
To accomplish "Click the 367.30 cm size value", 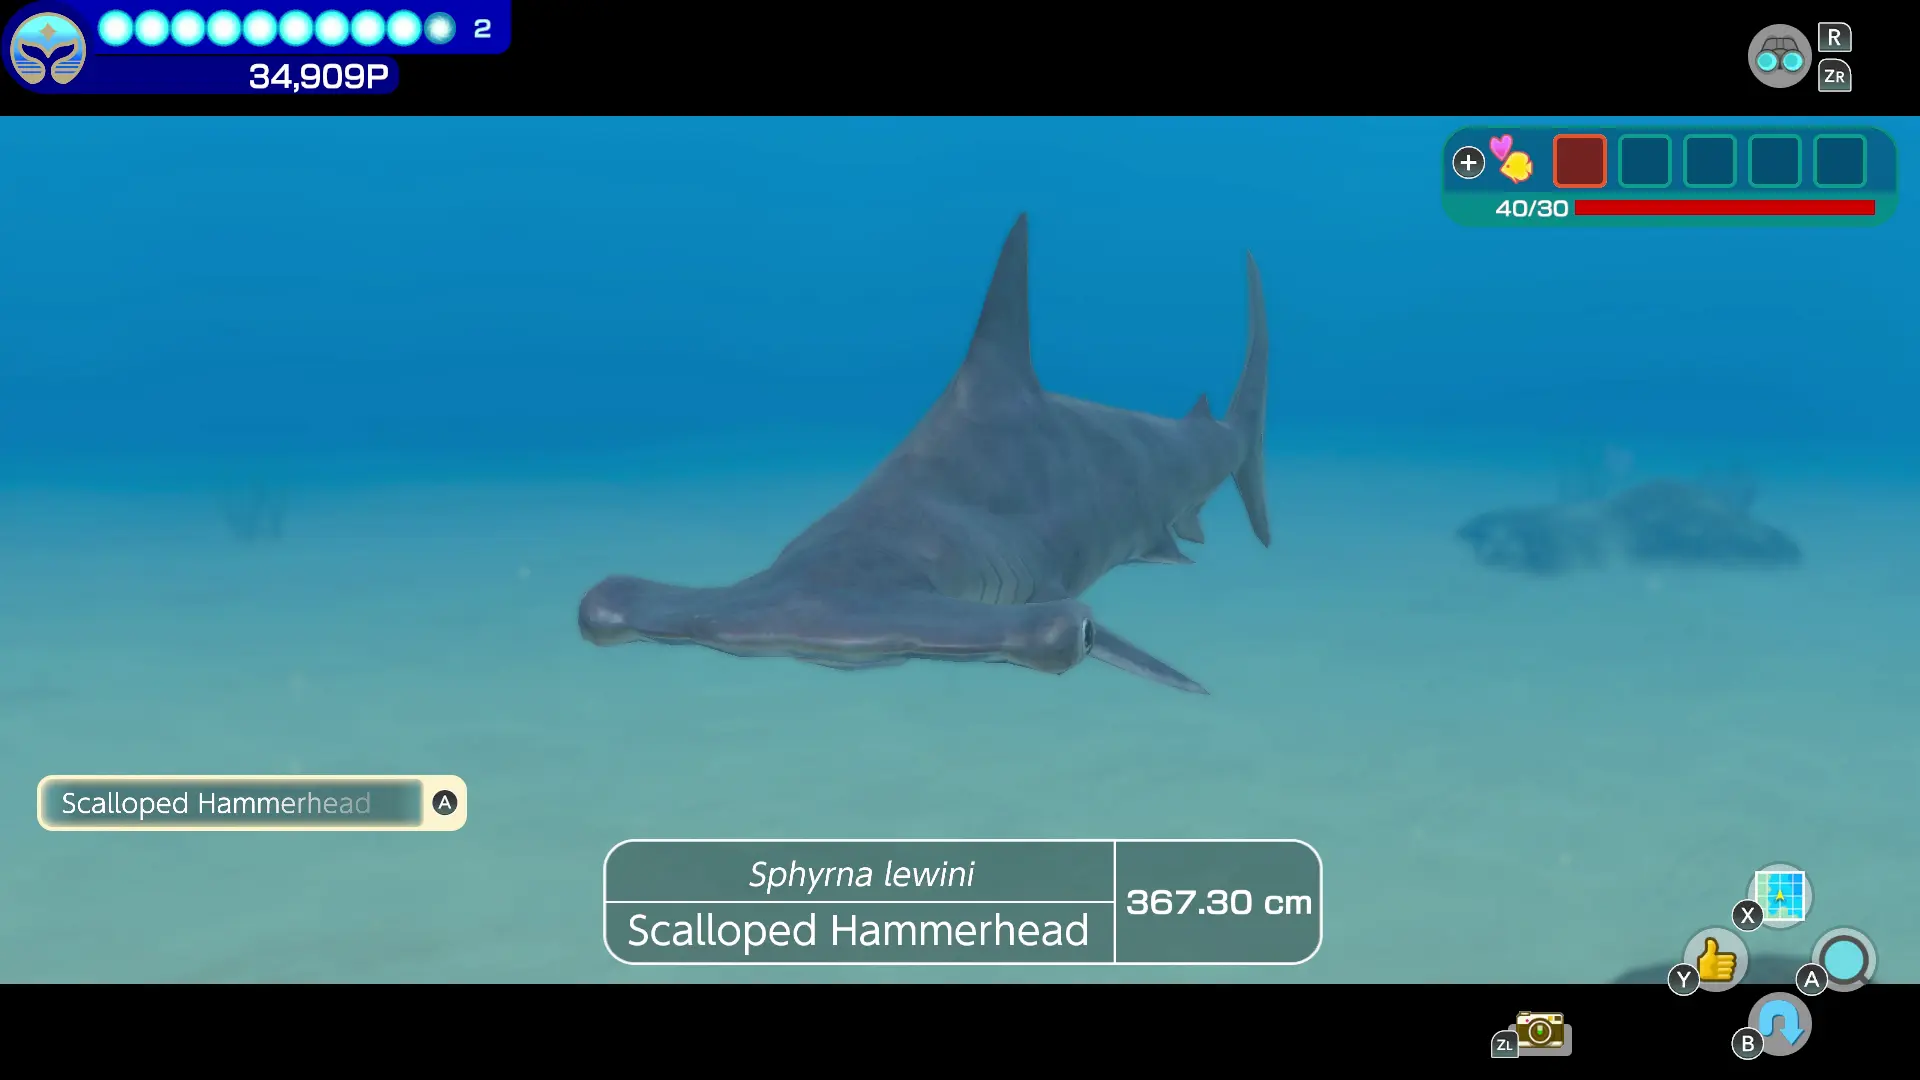I will point(1218,903).
